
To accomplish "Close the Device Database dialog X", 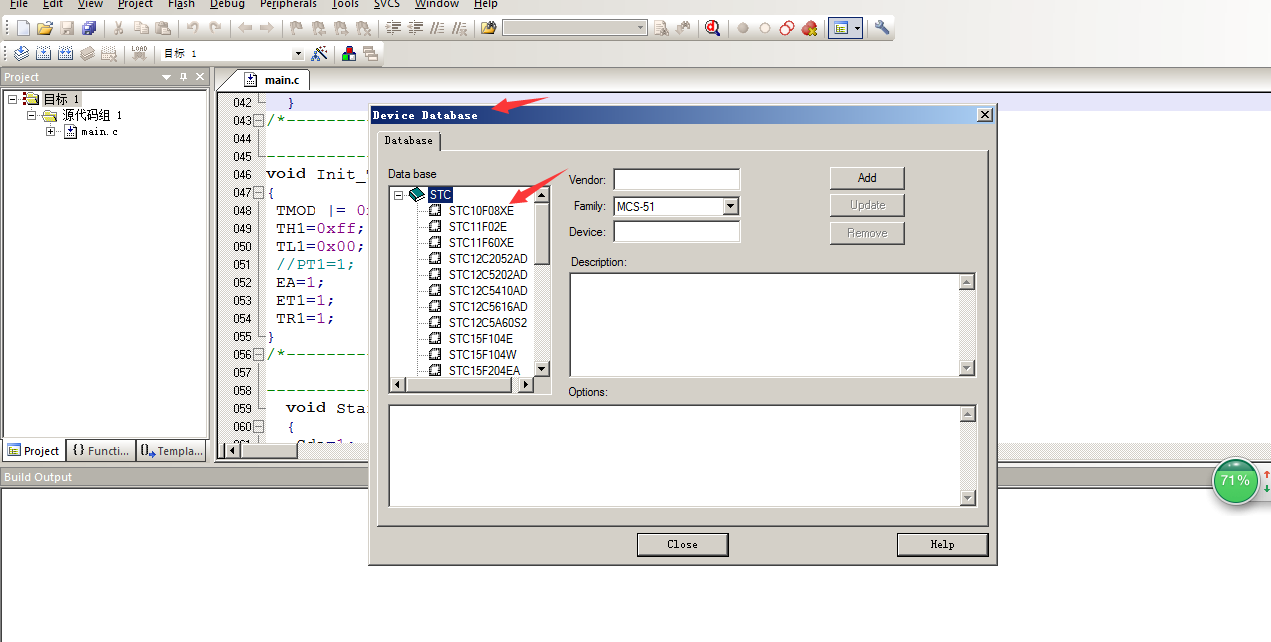I will tap(985, 115).
